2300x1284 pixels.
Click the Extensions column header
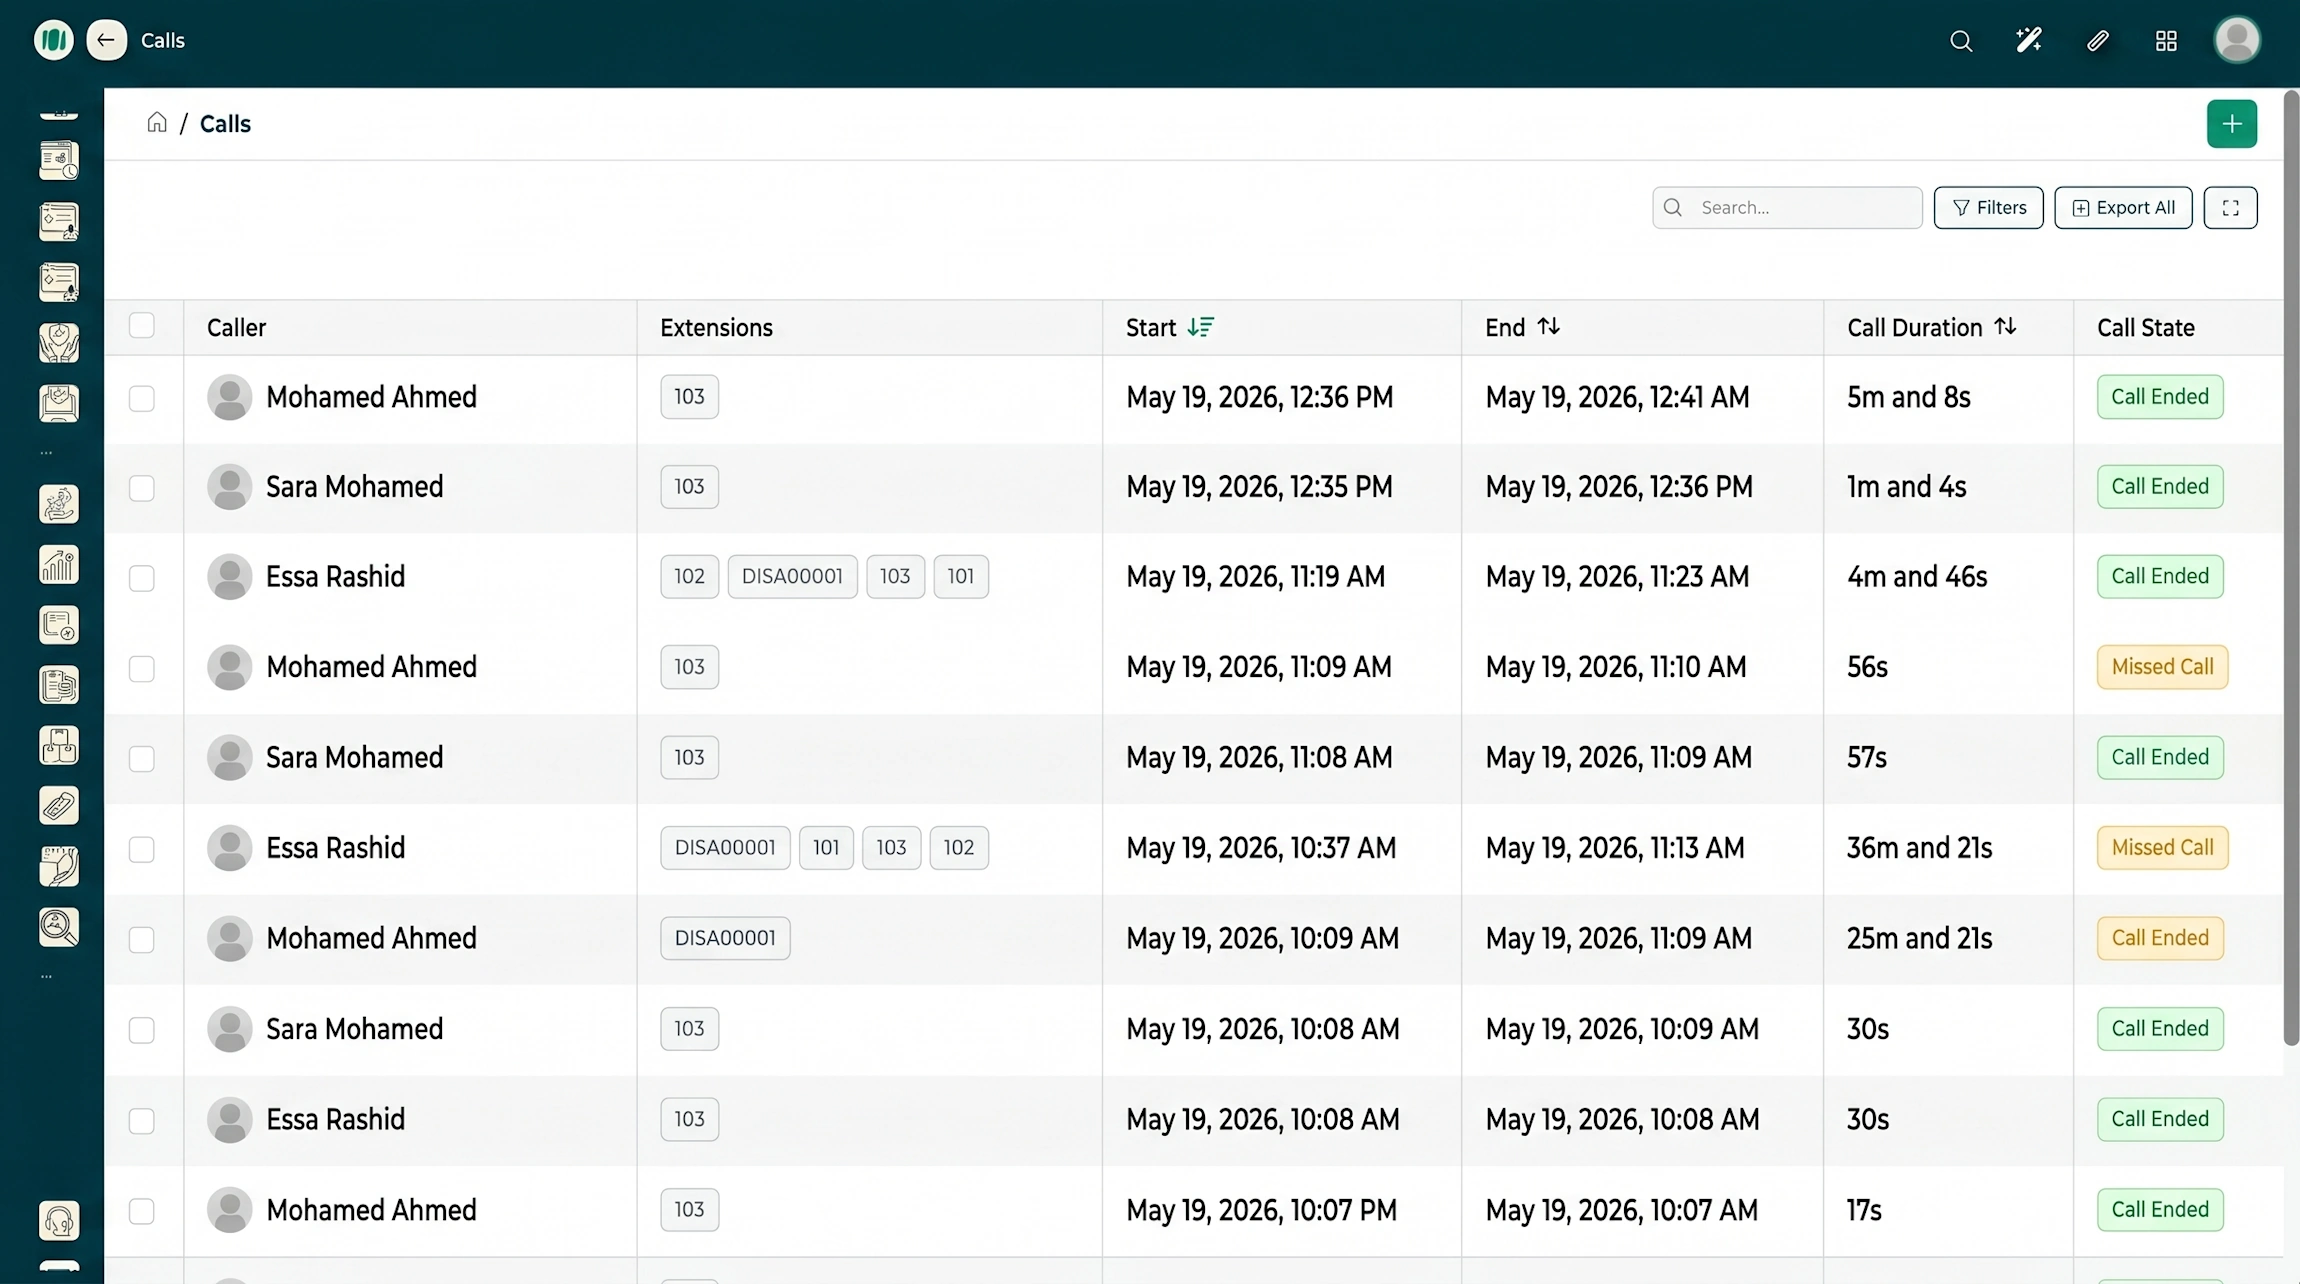(x=716, y=327)
